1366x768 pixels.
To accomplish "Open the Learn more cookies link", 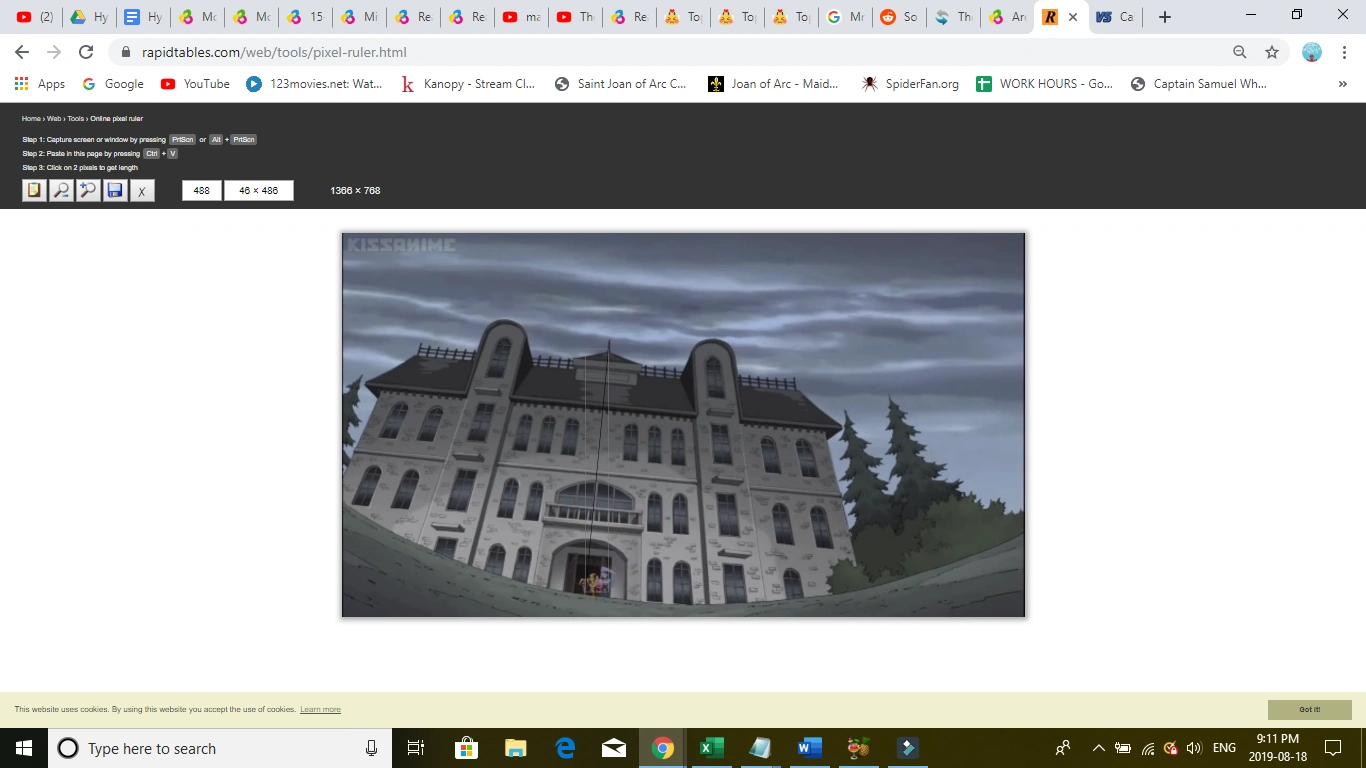I will pyautogui.click(x=320, y=710).
